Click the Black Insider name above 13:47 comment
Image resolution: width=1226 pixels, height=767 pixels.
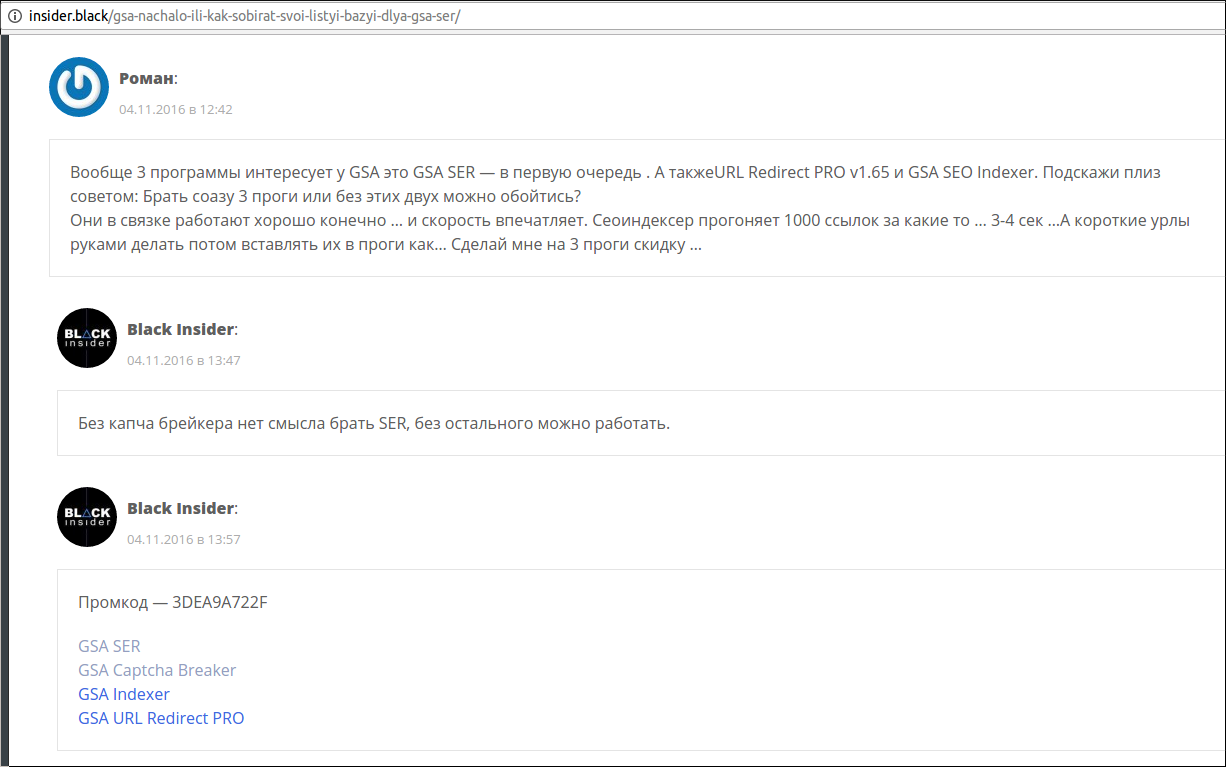(181, 329)
